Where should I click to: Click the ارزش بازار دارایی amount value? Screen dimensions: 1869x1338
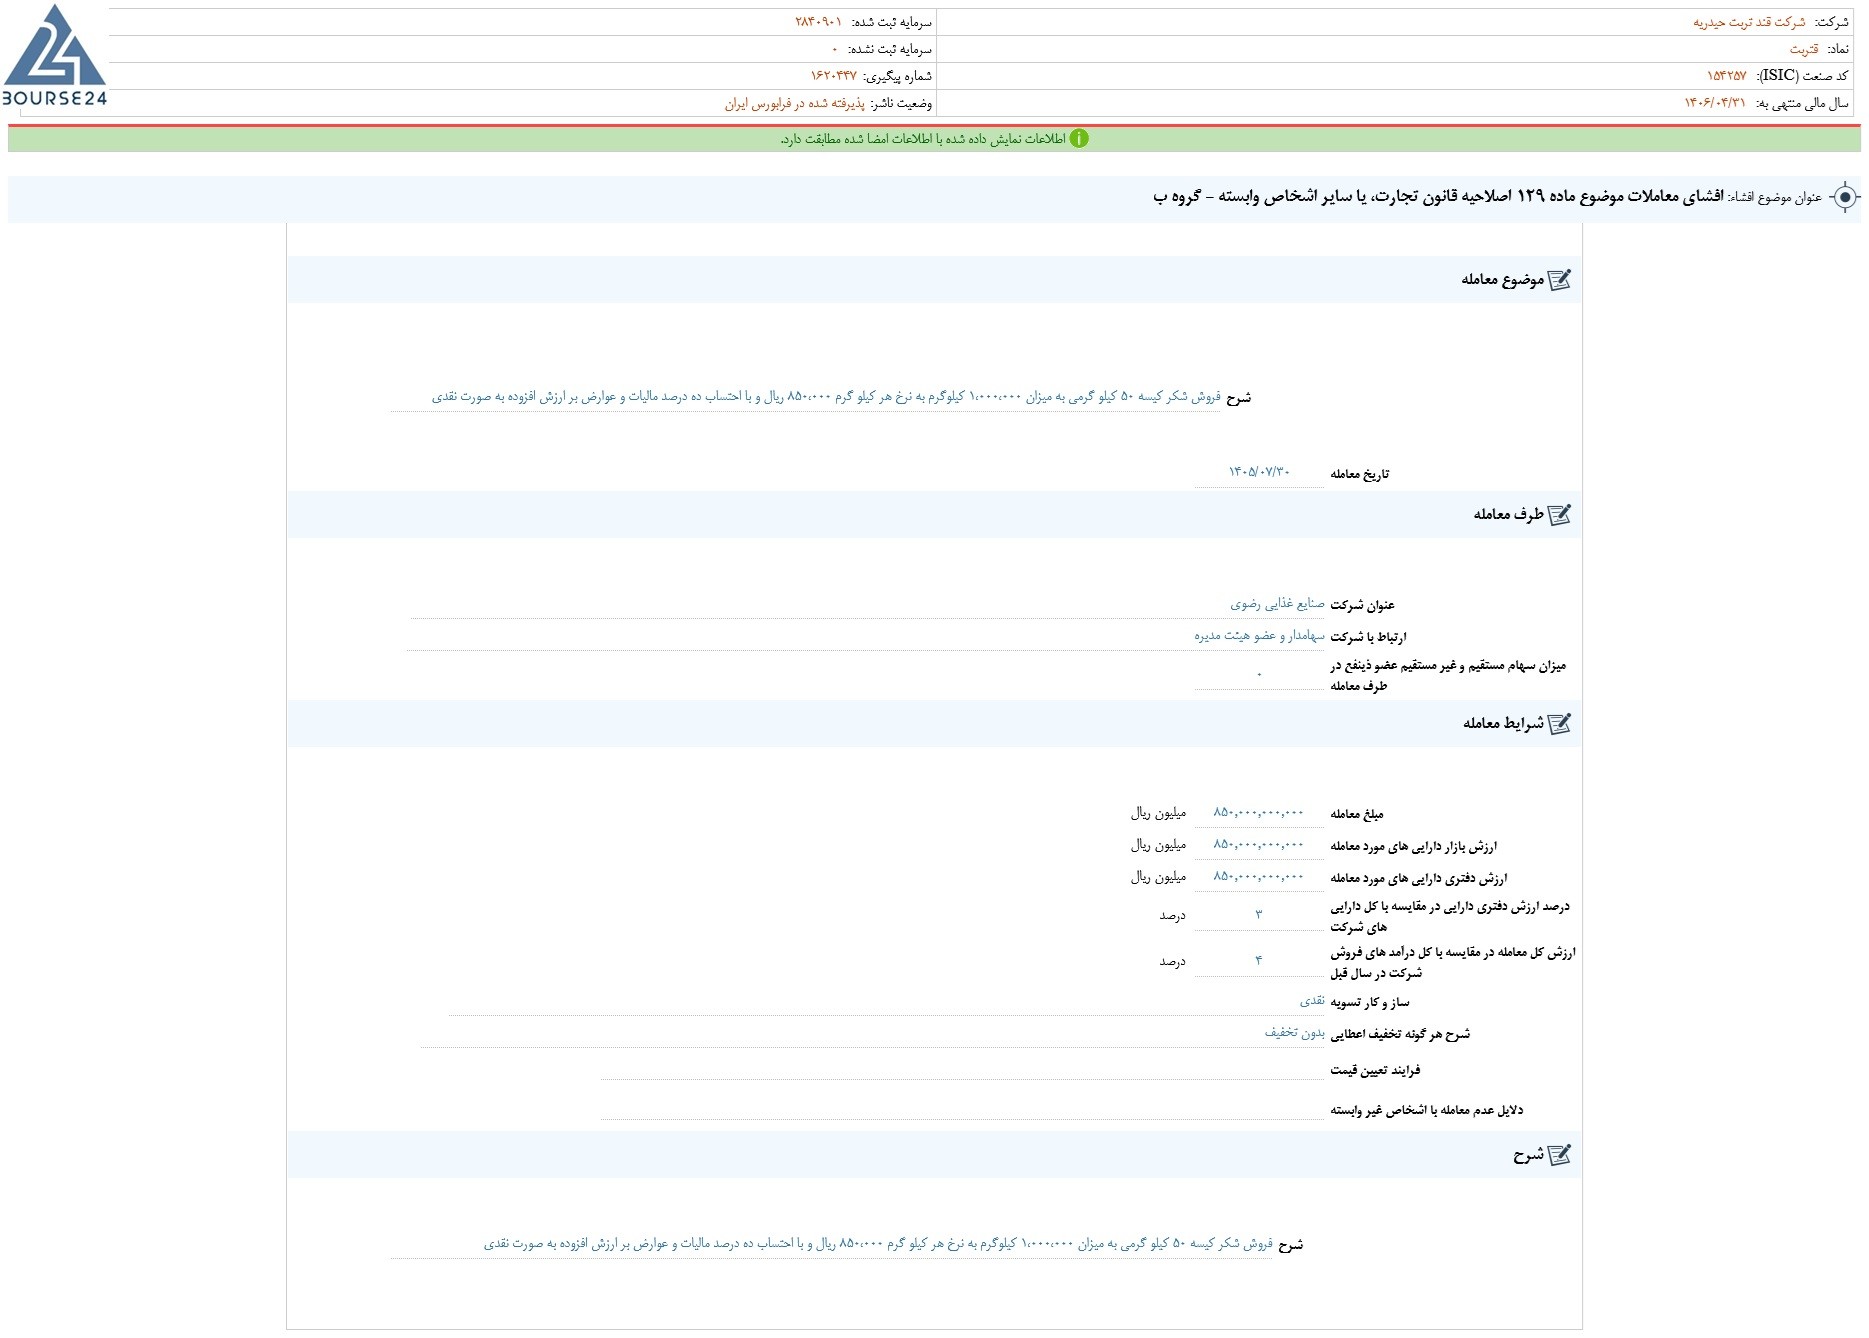(1258, 845)
